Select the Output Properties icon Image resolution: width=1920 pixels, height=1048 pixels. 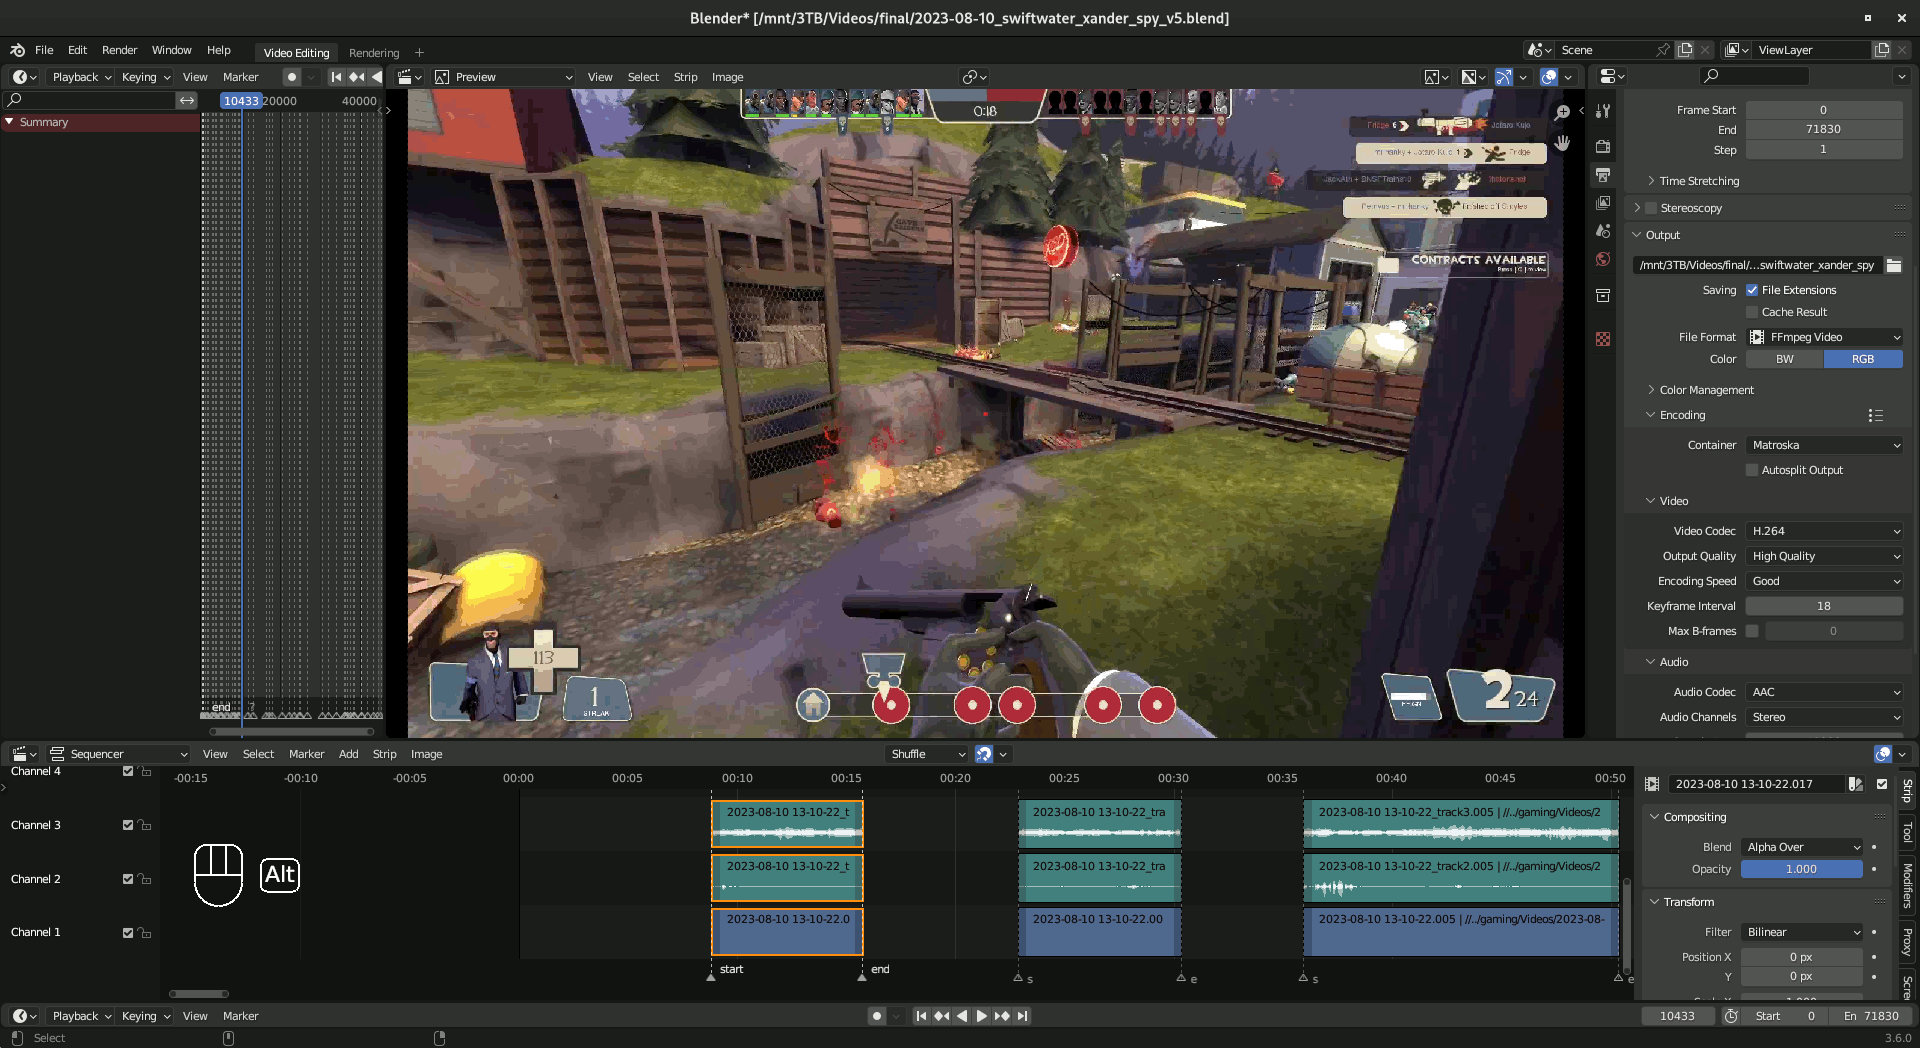(x=1603, y=176)
